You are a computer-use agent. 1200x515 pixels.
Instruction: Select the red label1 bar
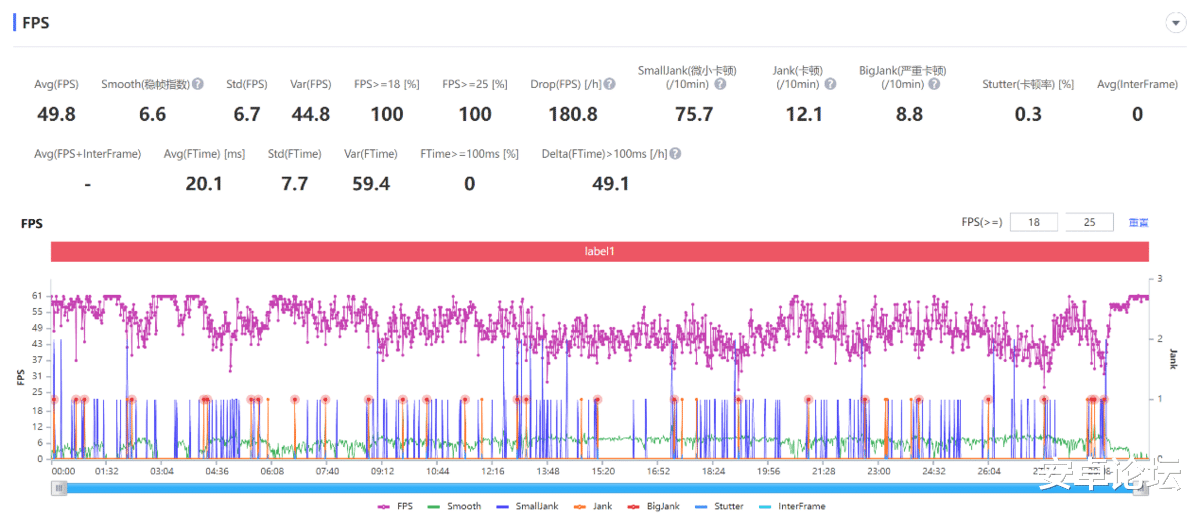(600, 251)
